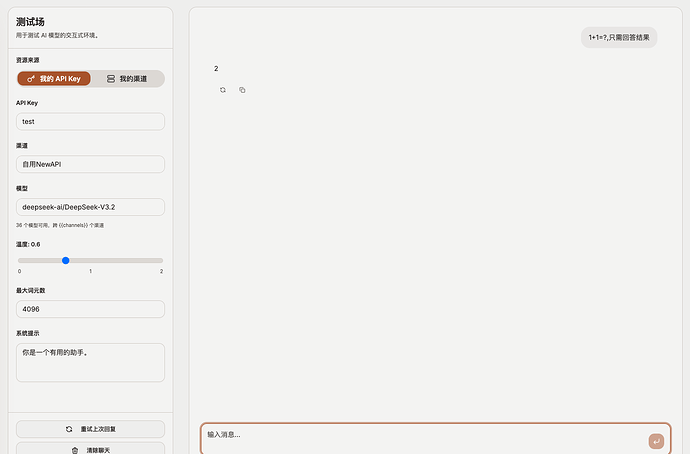Screen dimensions: 690x454
Task: Open the 渠道 dropdown showing 自用NewAPI
Action: click(90, 164)
